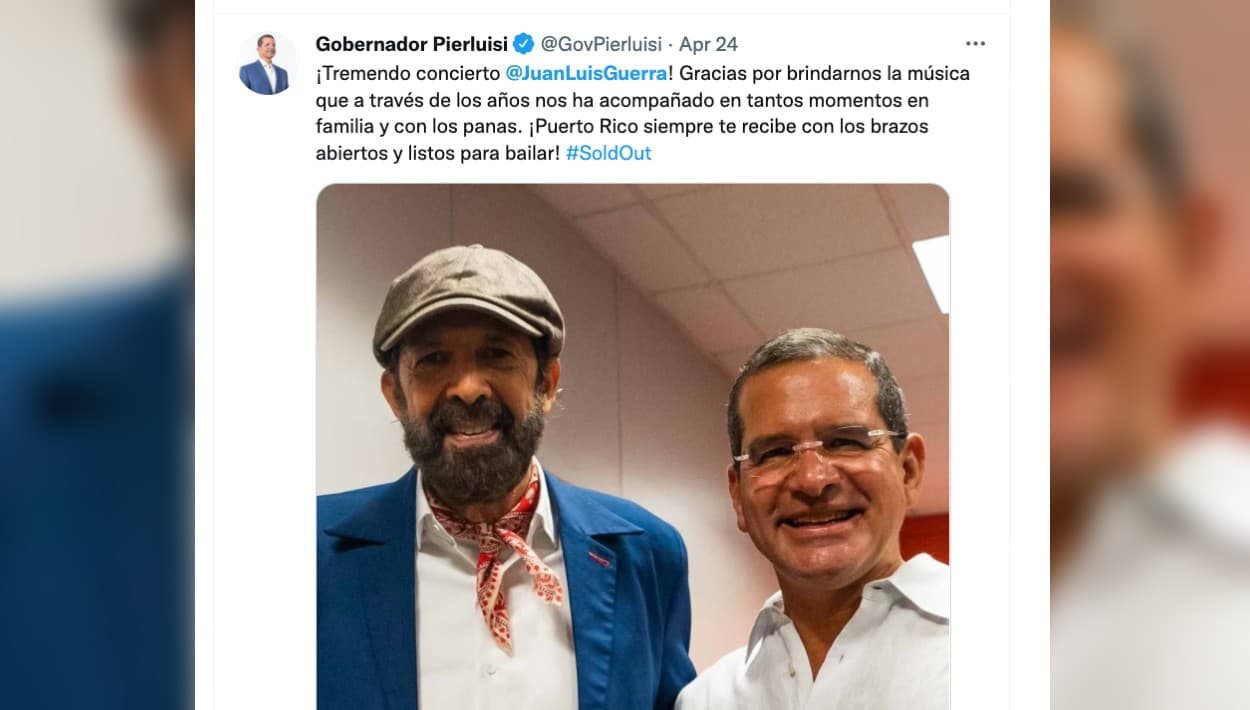Viewport: 1250px width, 710px height.
Task: Click the Gobernador Pierluisi display name
Action: (411, 44)
